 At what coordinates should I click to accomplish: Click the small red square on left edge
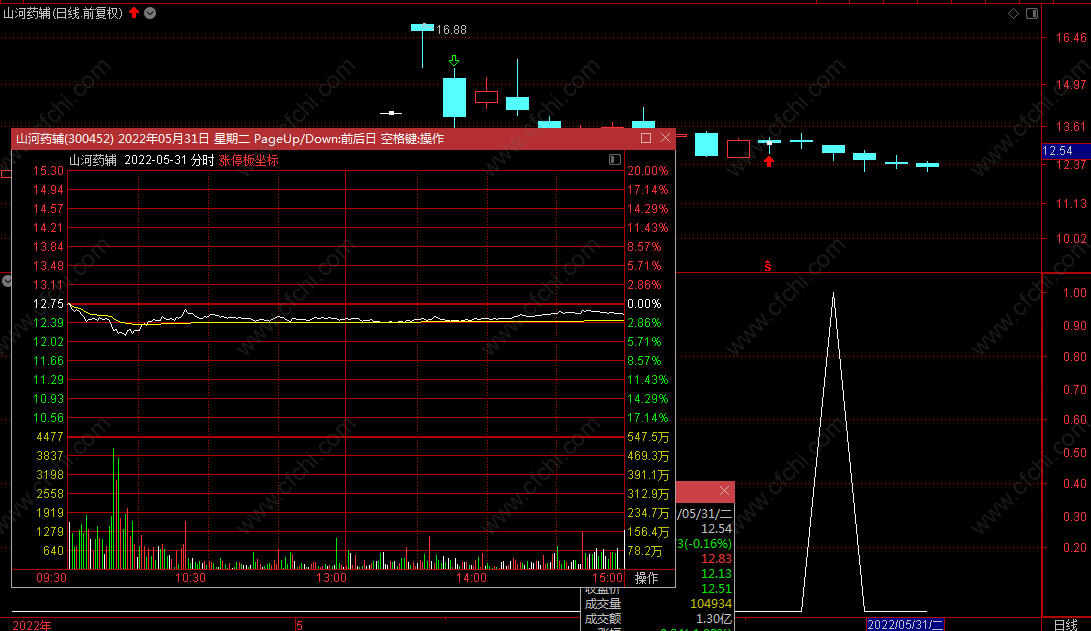pos(6,174)
